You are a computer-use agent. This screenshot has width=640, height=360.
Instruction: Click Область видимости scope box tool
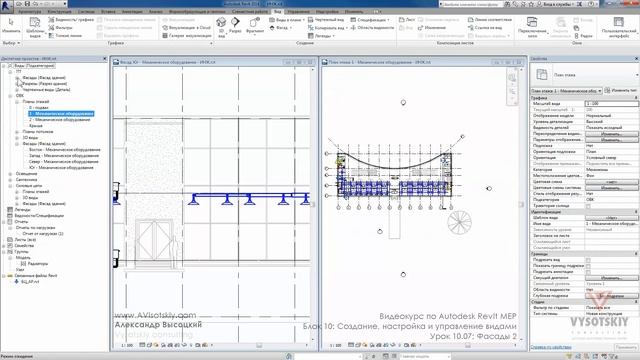[372, 28]
